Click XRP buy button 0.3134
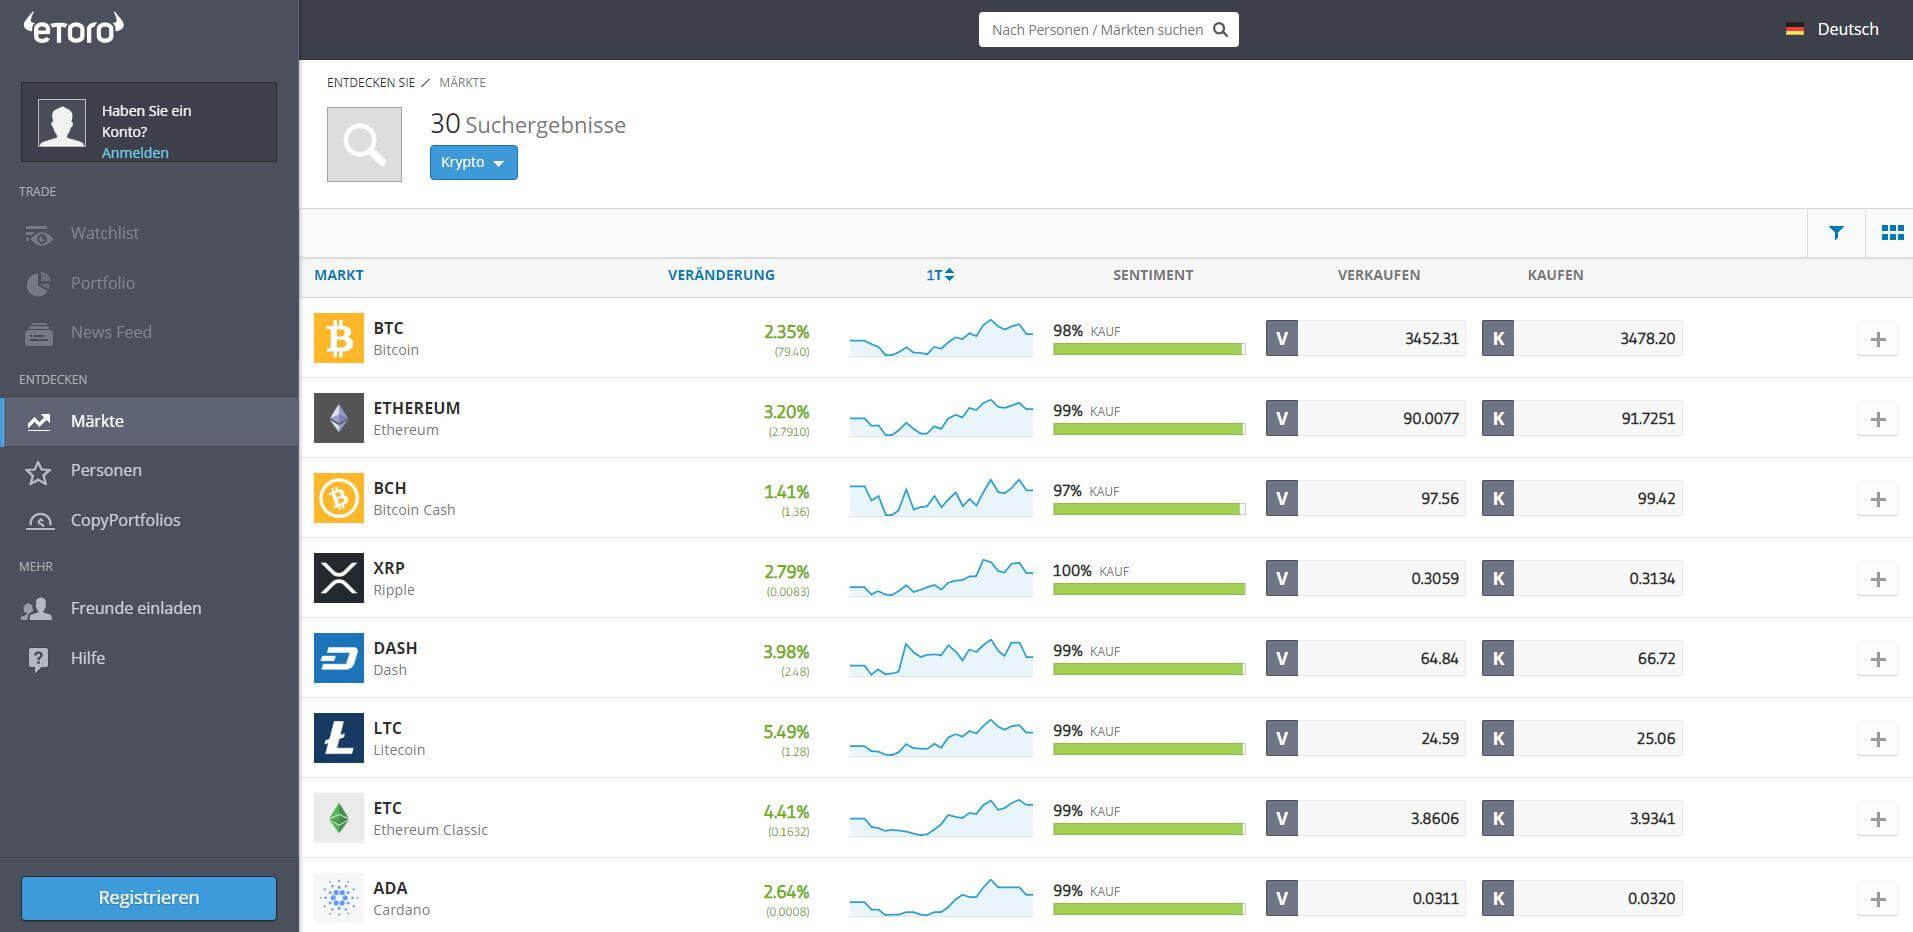The height and width of the screenshot is (932, 1913). (1582, 578)
